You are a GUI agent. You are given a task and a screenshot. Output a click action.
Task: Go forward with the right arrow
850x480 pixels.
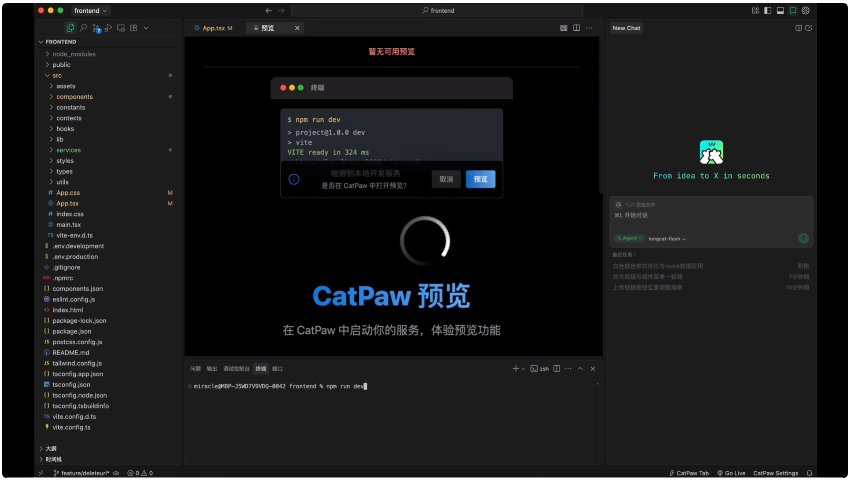(281, 10)
